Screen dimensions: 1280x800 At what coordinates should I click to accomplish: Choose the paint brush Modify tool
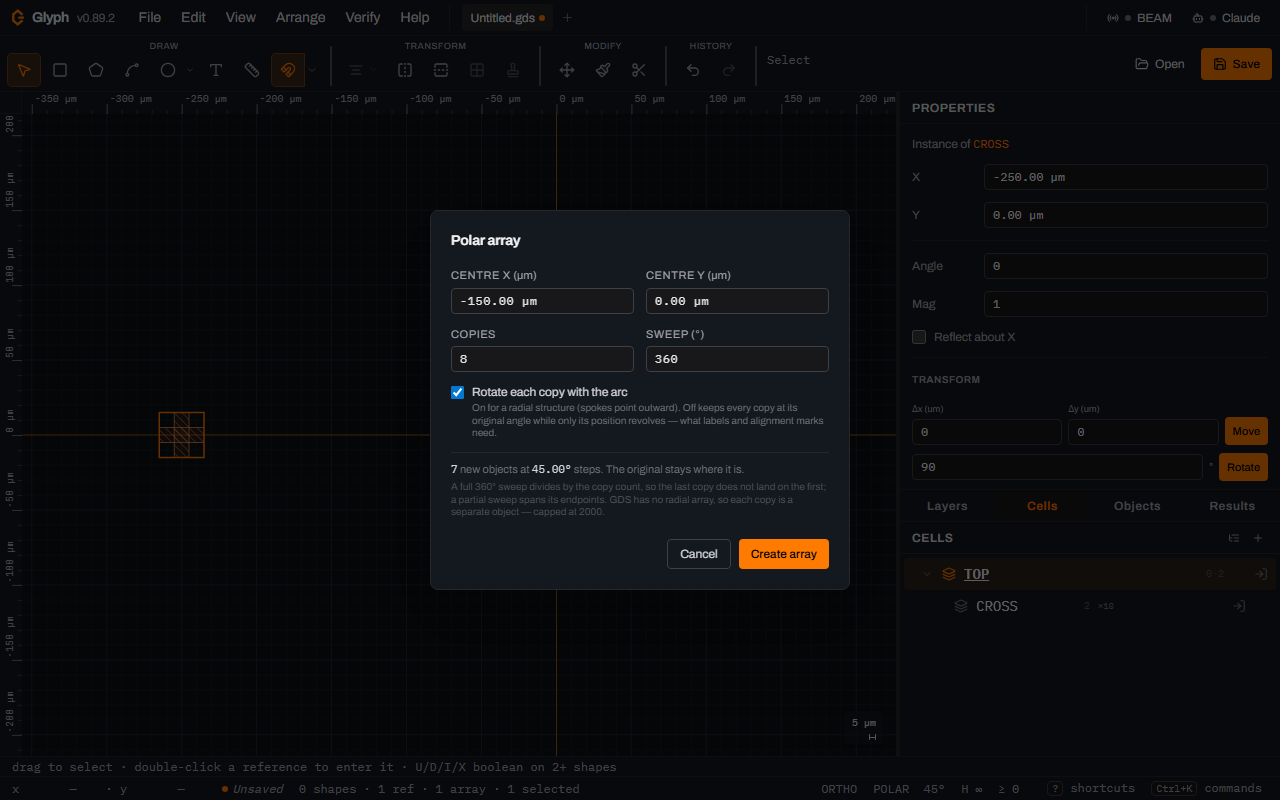(x=603, y=70)
